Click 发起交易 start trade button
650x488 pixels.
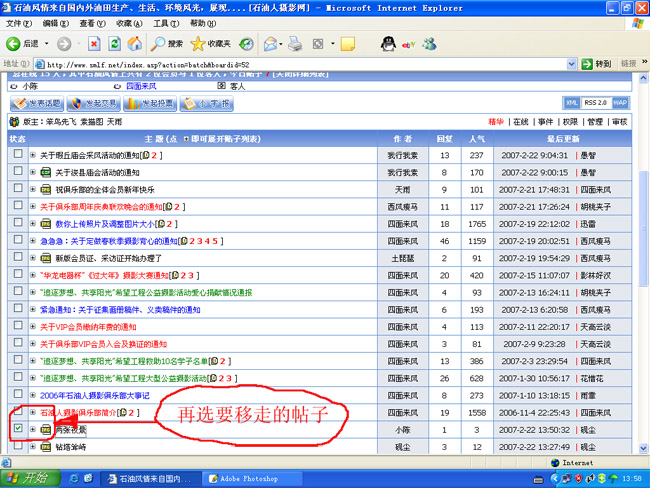tap(94, 103)
